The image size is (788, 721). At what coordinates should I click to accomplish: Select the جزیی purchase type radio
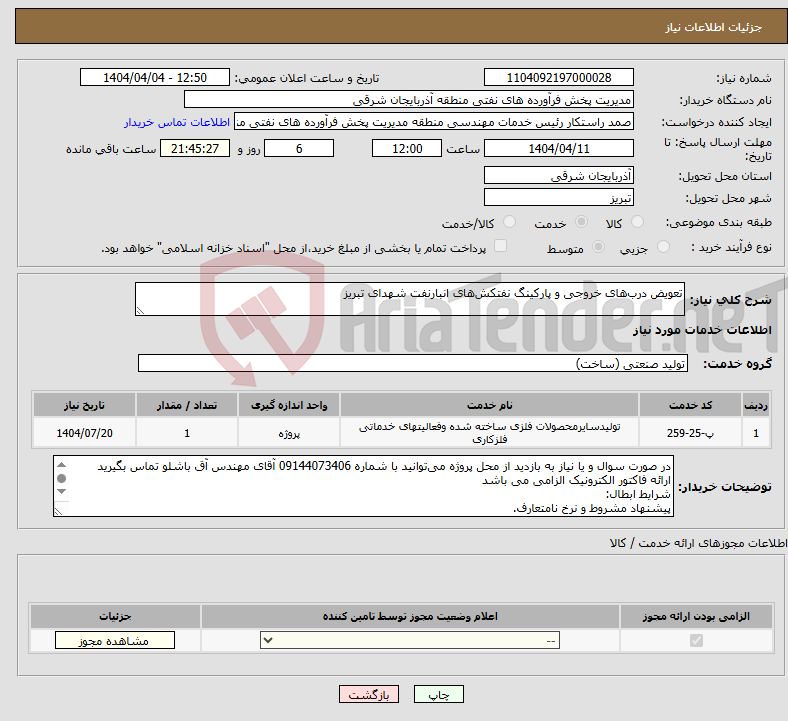(663, 247)
